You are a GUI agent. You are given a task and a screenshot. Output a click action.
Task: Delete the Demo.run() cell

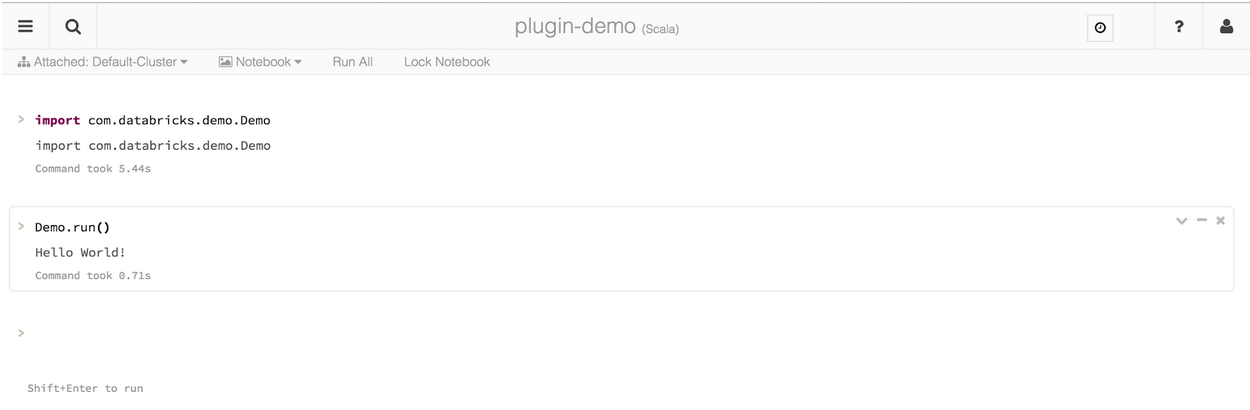(x=1220, y=220)
